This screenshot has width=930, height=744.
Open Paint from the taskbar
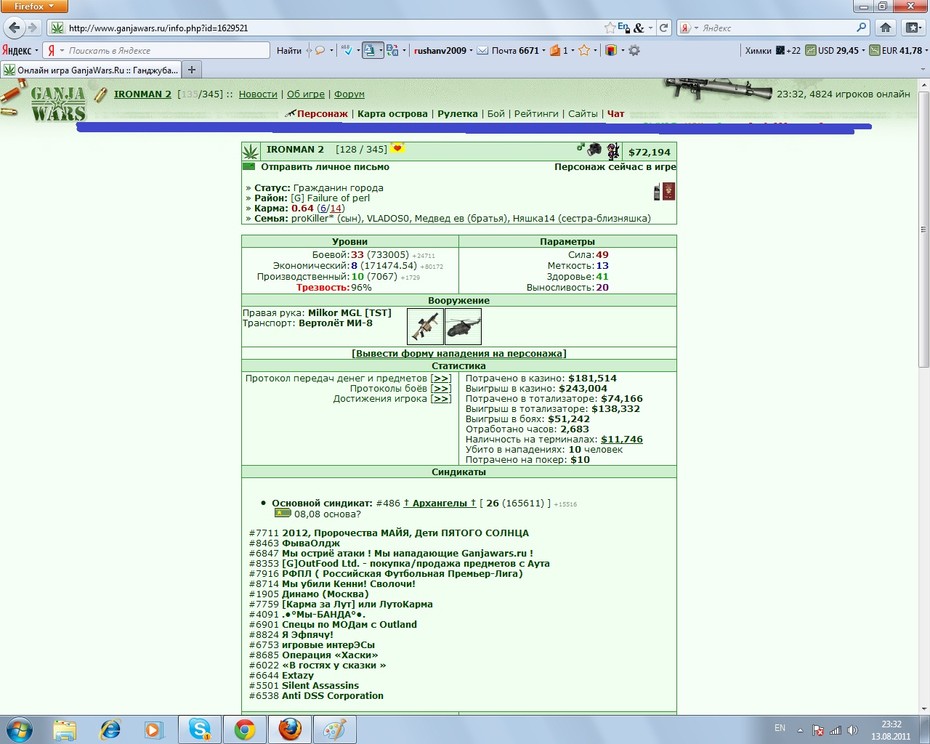click(335, 729)
